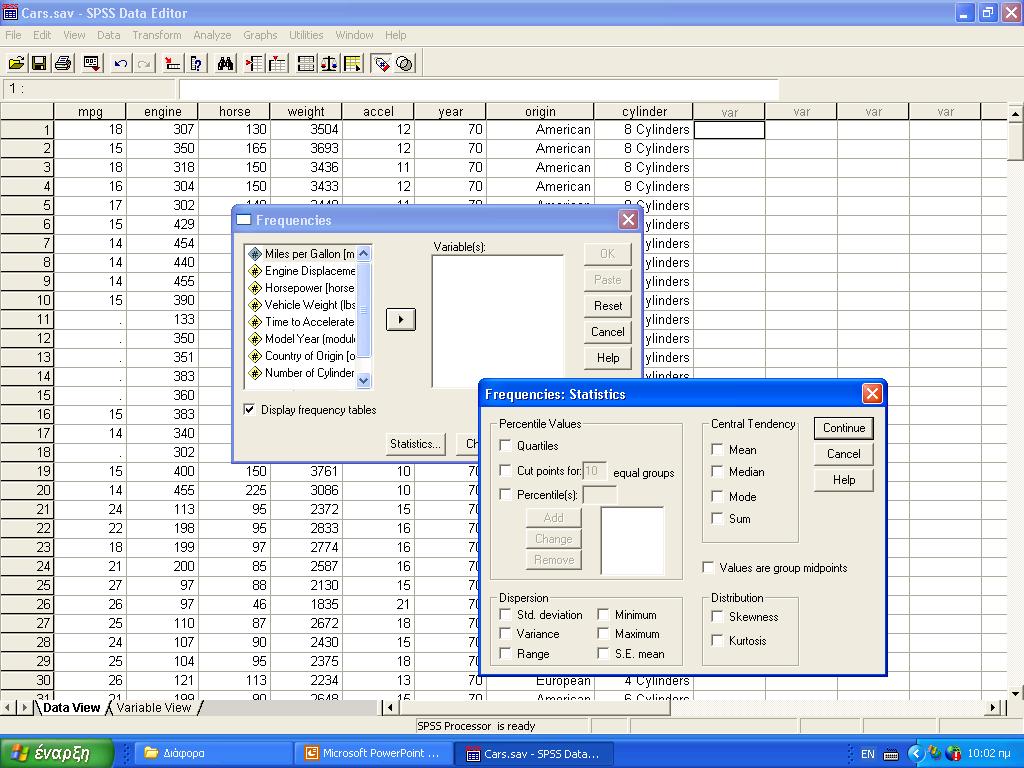Click the Statistics... button in Frequencies

pos(415,444)
